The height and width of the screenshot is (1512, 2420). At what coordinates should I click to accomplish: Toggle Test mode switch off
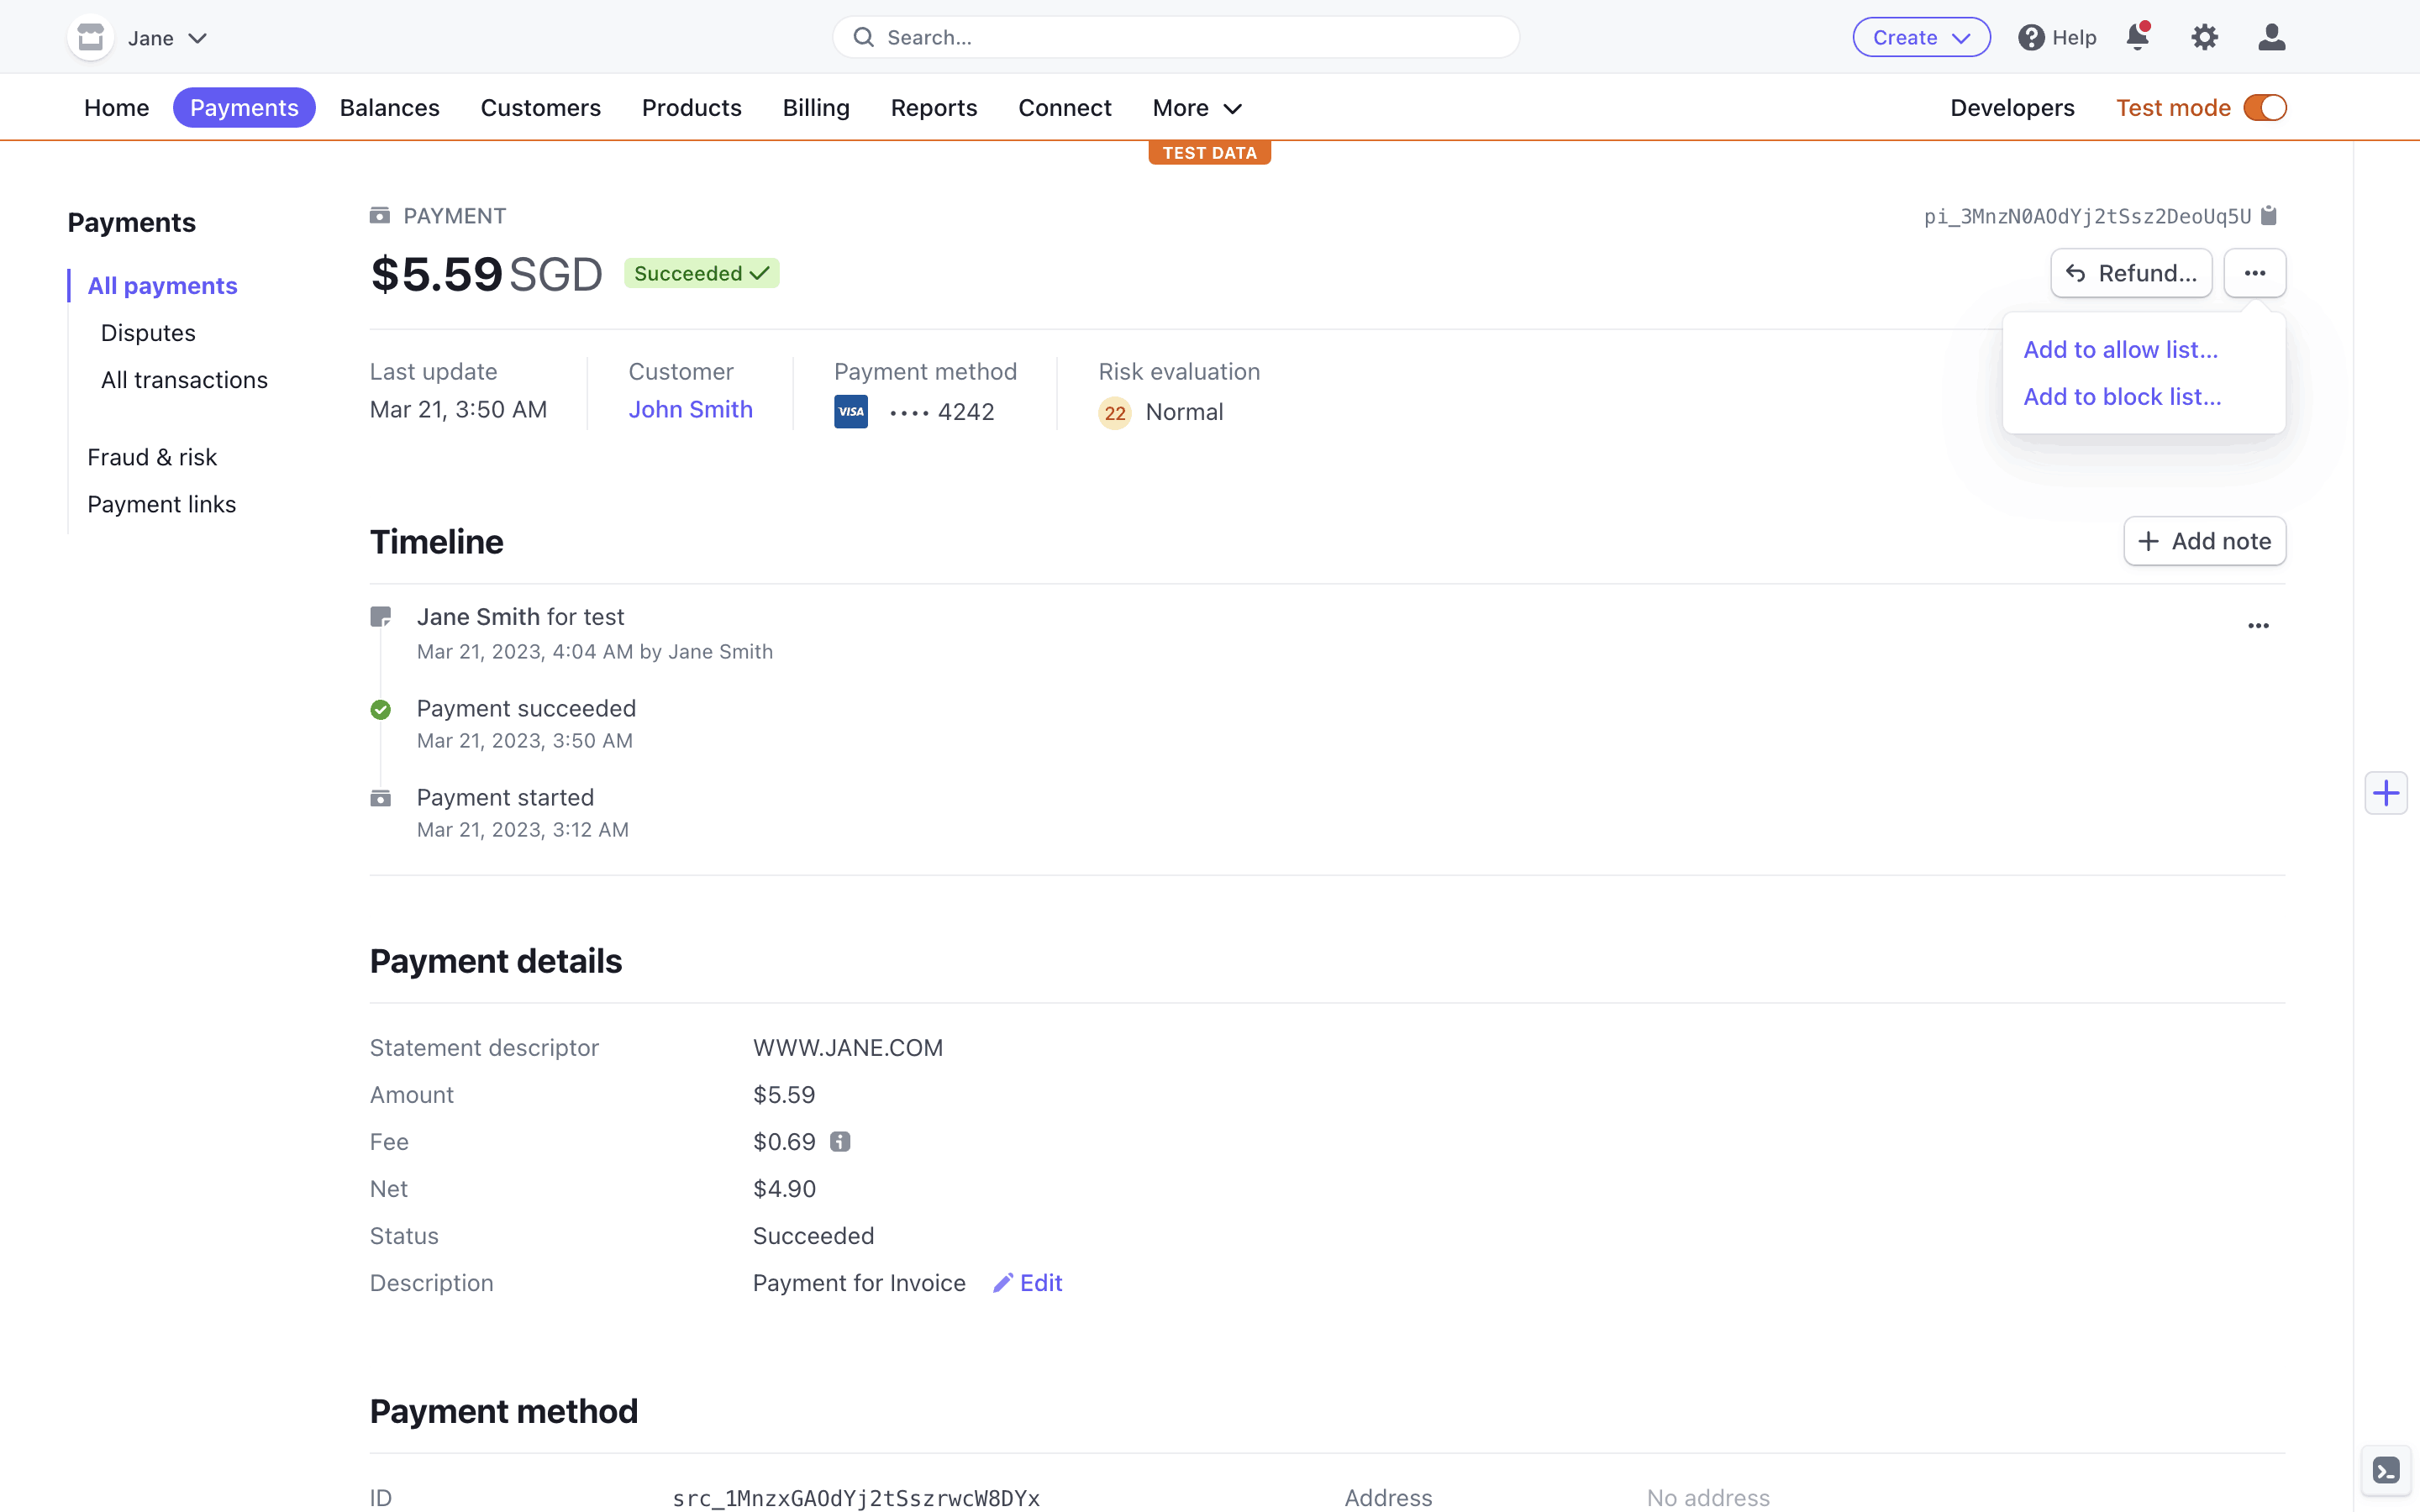(2265, 108)
